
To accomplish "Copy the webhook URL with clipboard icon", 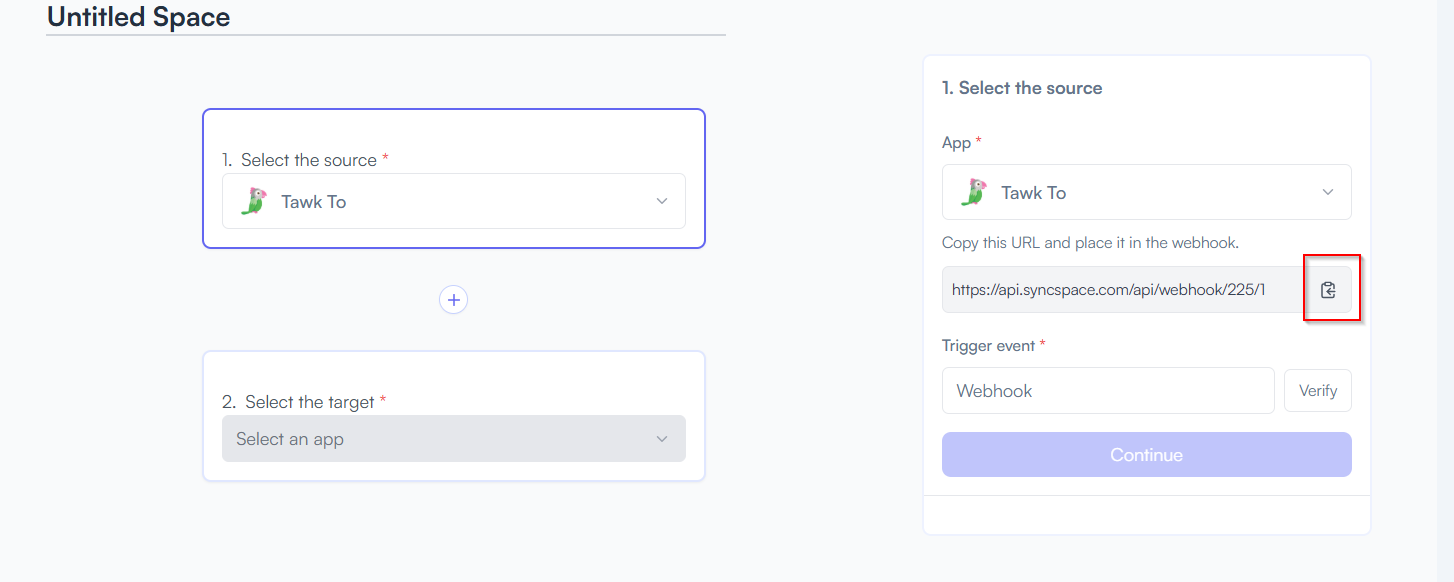I will (x=1328, y=290).
